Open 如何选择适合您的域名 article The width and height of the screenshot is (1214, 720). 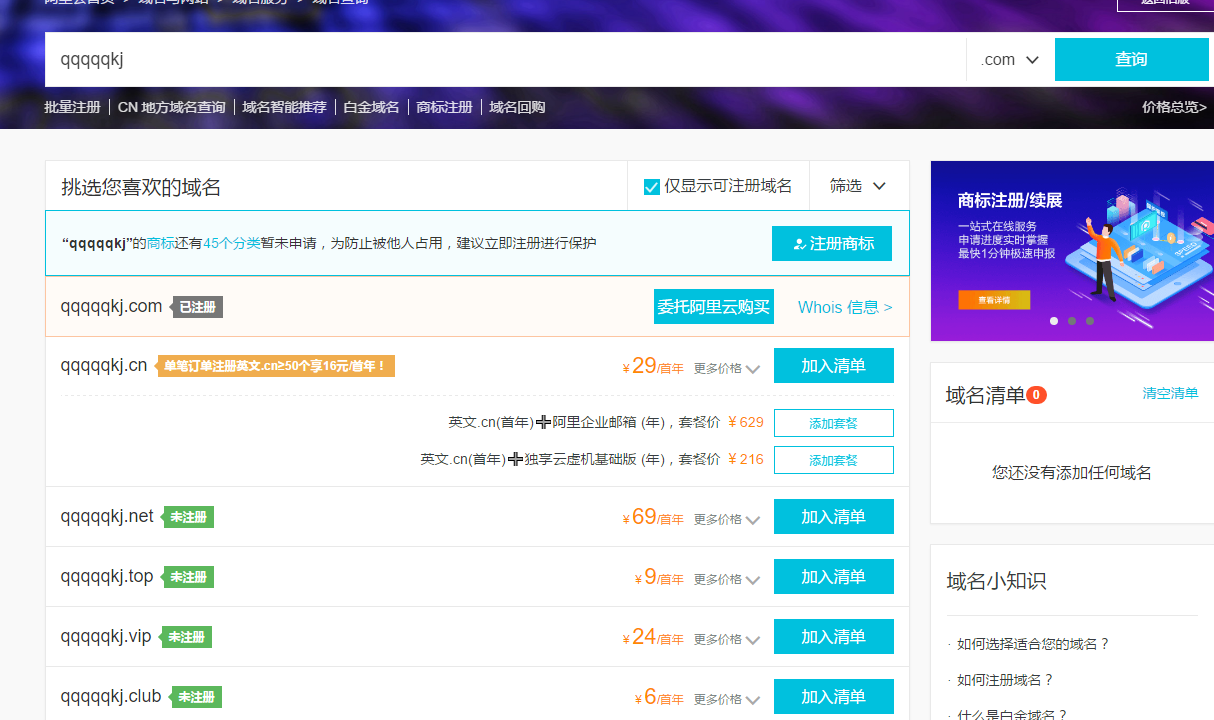(1033, 644)
